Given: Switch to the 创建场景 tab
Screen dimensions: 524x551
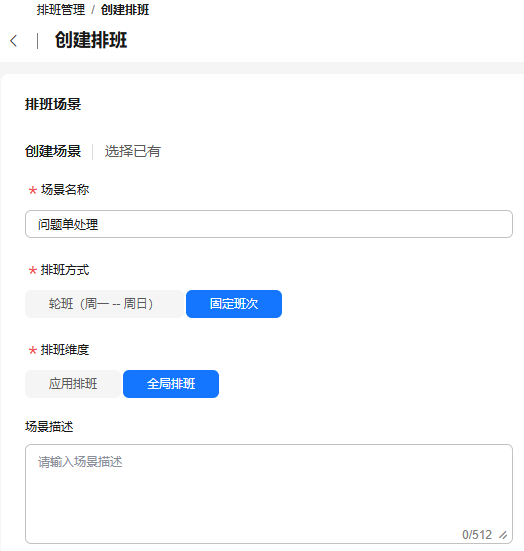Looking at the screenshot, I should (x=53, y=151).
